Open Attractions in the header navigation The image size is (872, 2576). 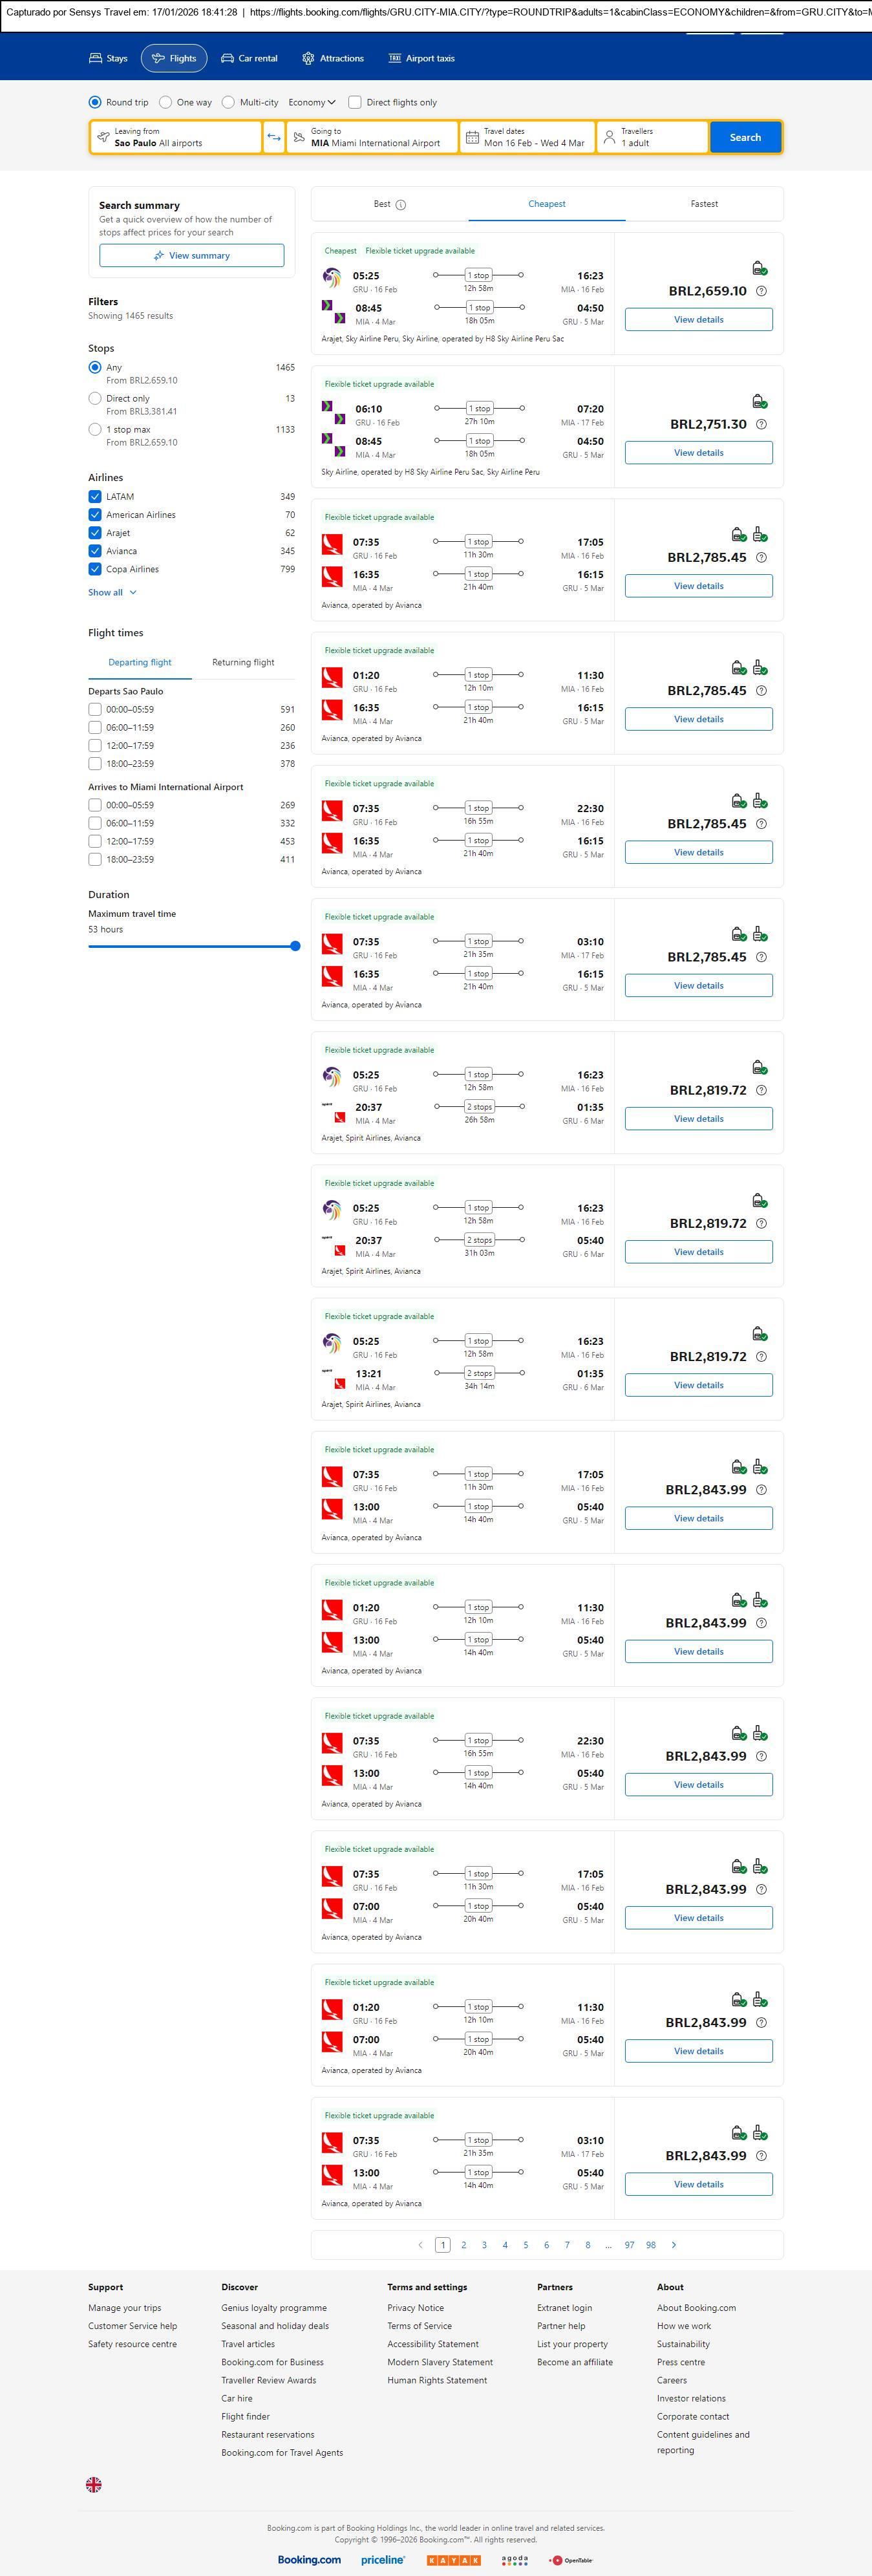(333, 59)
